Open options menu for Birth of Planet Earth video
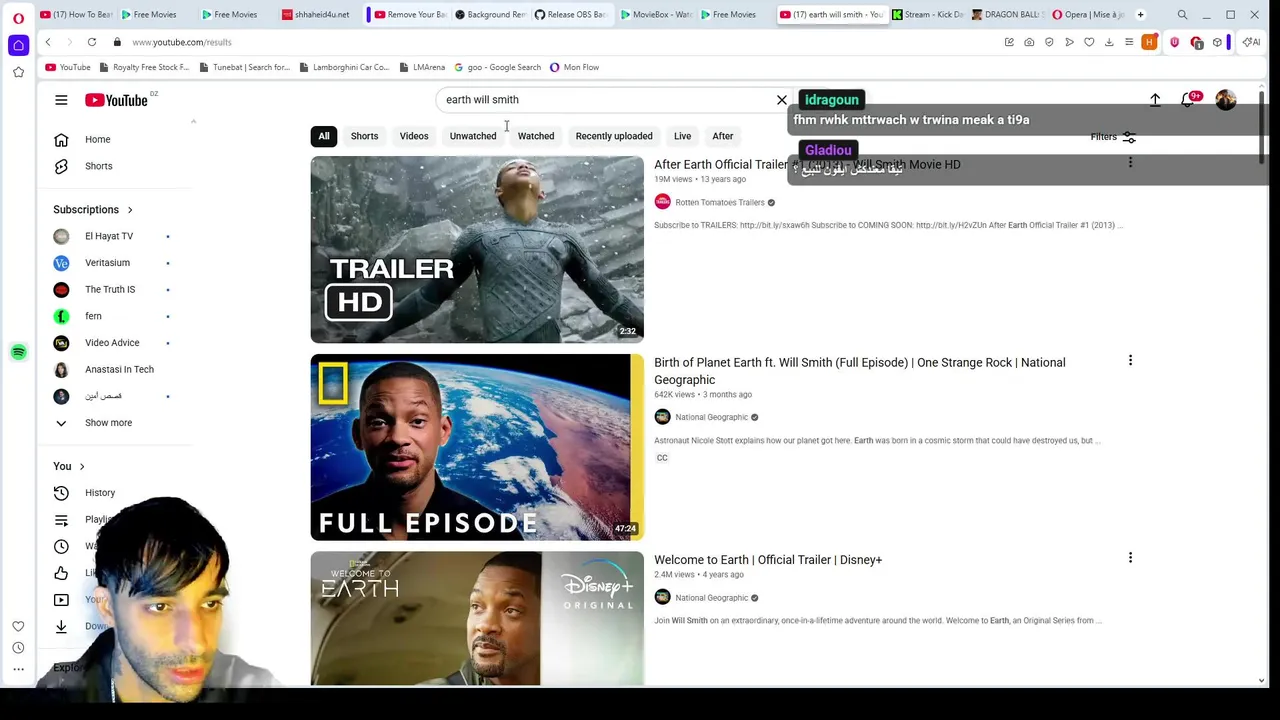Screen dimensions: 1280x720 [1130, 361]
